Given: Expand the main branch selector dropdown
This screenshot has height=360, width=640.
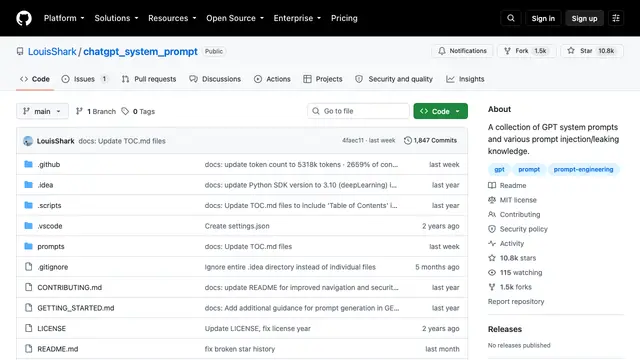Looking at the screenshot, I should (42, 111).
